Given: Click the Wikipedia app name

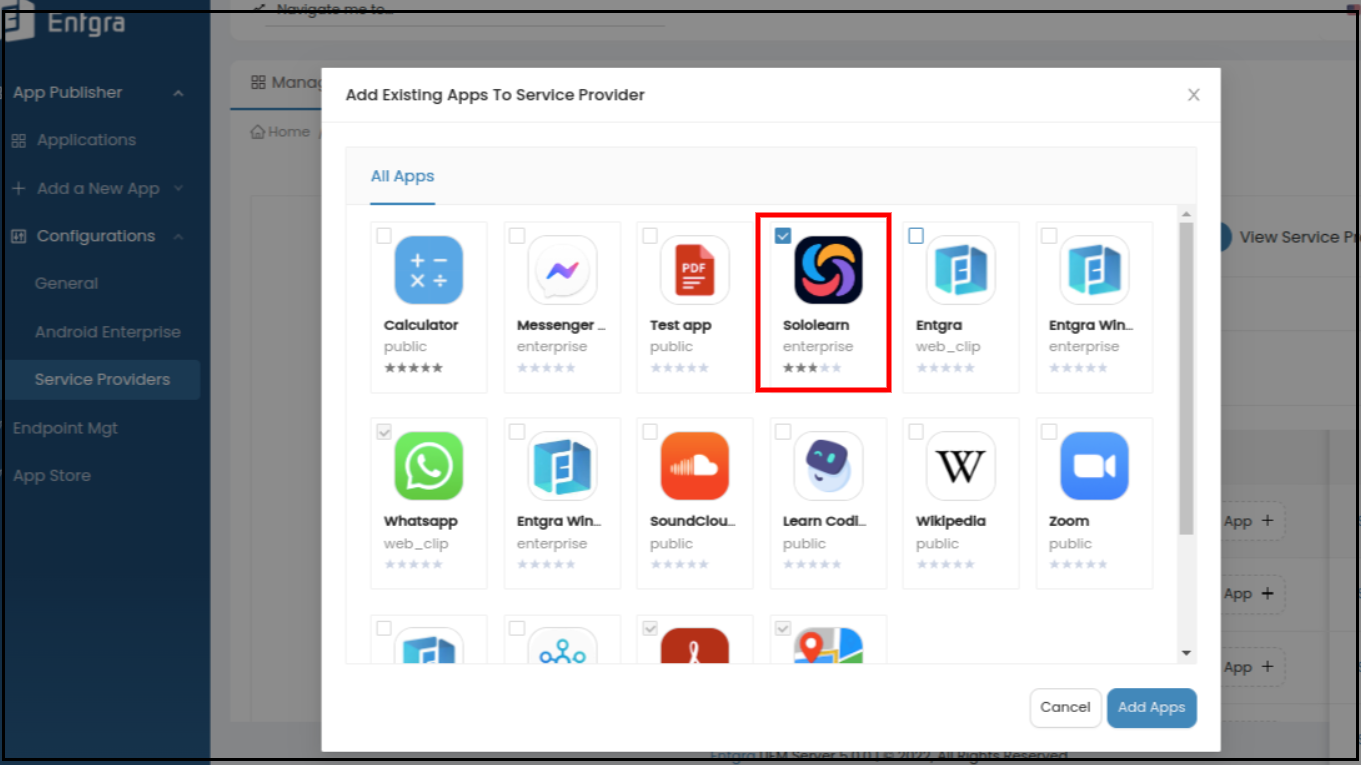Looking at the screenshot, I should 951,521.
